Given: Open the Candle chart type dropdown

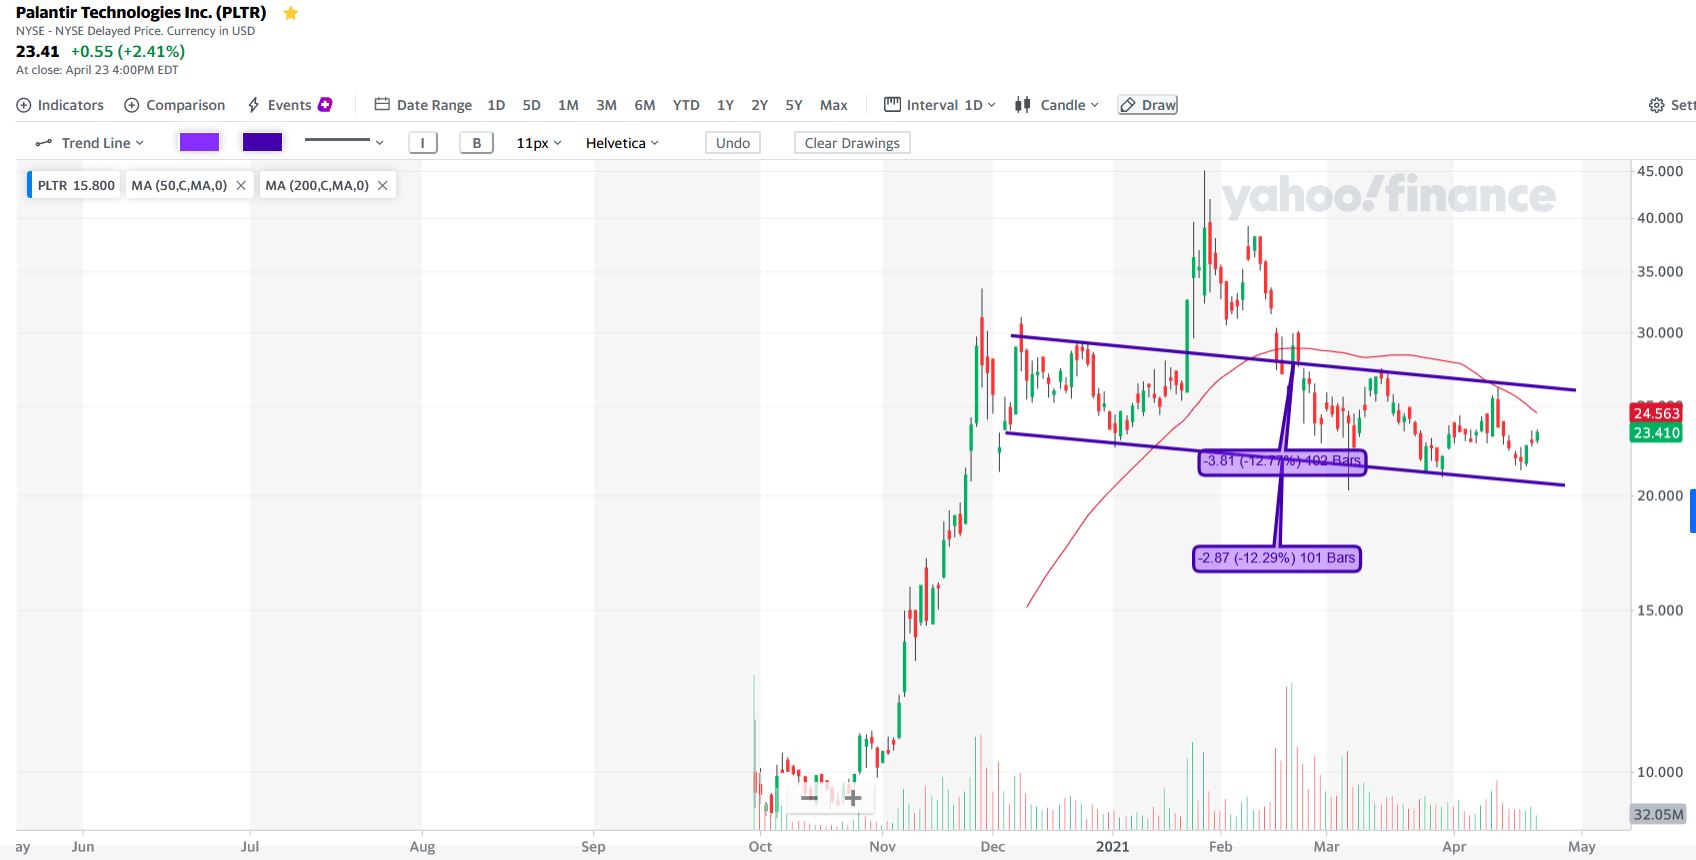Looking at the screenshot, I should coord(1057,105).
